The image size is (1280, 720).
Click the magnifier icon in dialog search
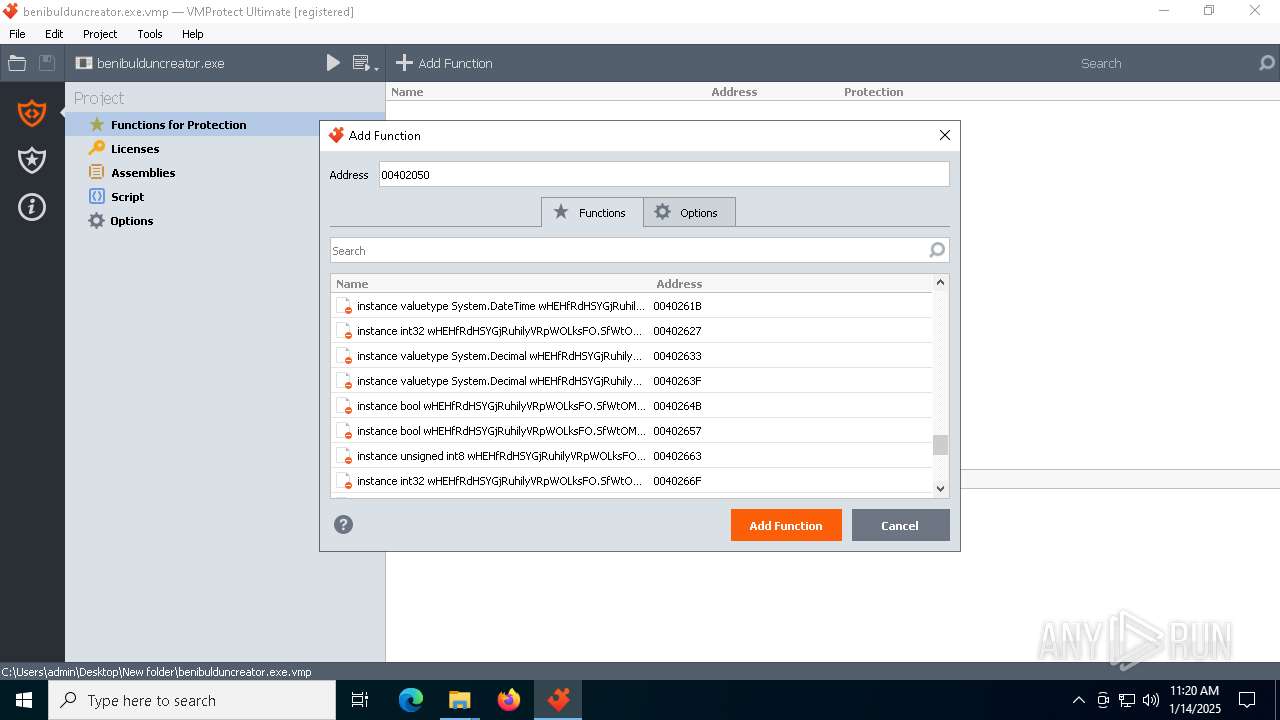point(937,250)
